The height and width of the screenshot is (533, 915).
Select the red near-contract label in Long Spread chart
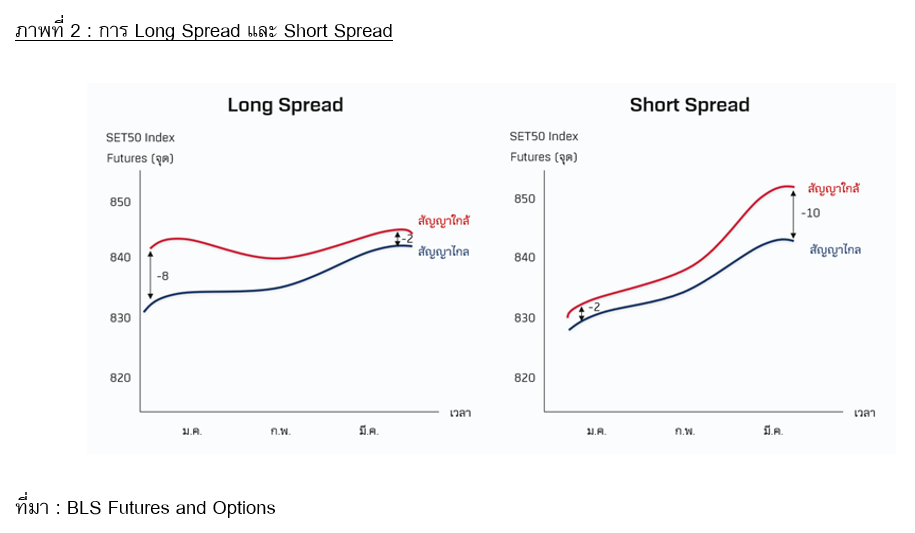444,219
